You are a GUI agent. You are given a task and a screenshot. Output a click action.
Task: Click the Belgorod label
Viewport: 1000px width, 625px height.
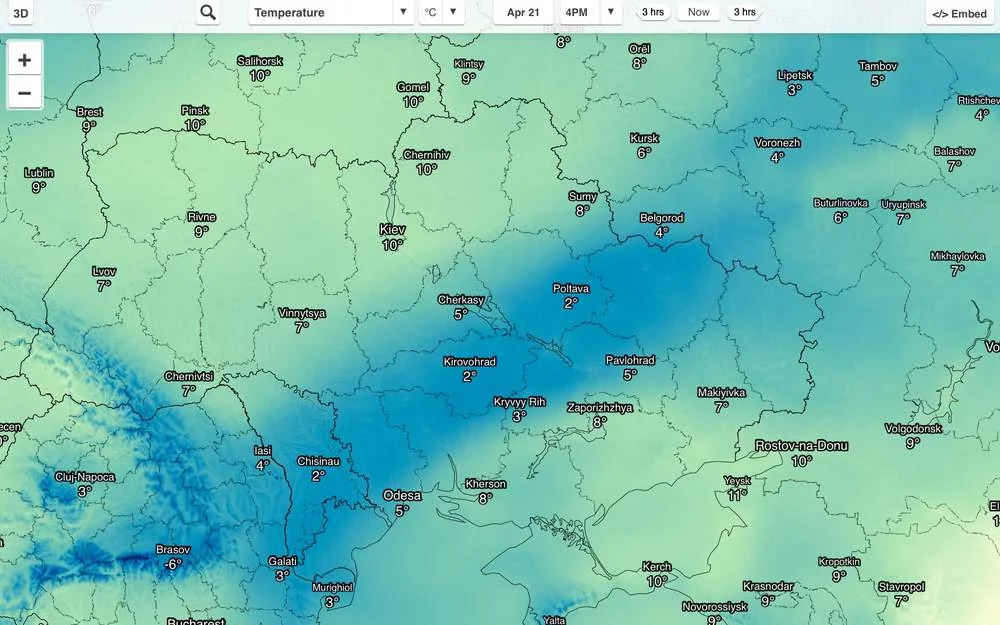tap(661, 218)
